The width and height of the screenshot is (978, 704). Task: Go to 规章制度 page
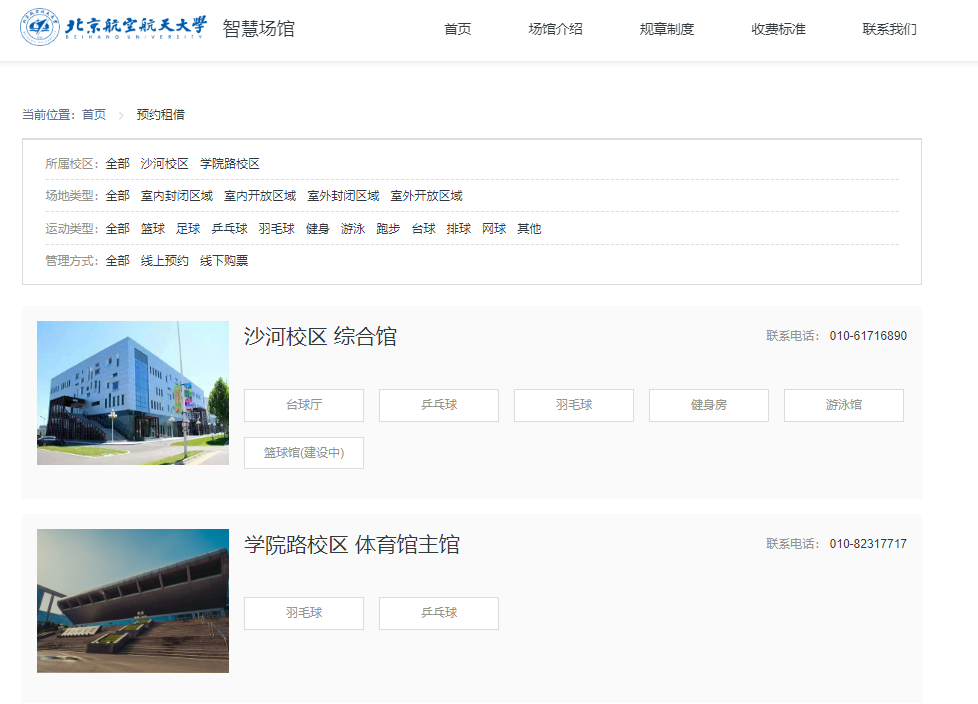tap(667, 29)
